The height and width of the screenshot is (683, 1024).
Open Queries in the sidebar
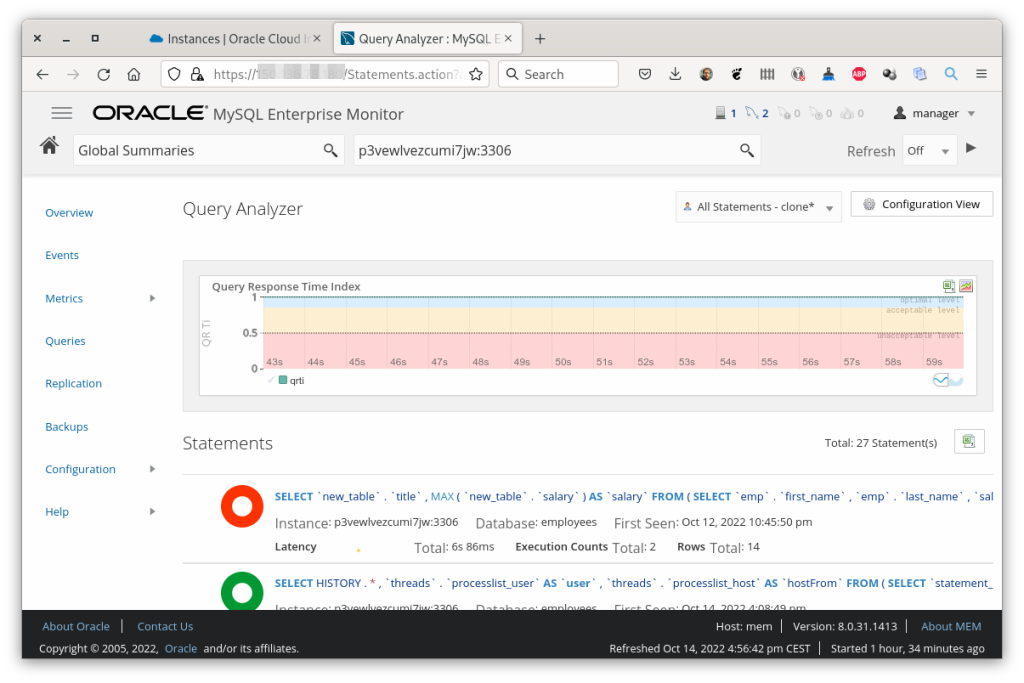(x=65, y=341)
